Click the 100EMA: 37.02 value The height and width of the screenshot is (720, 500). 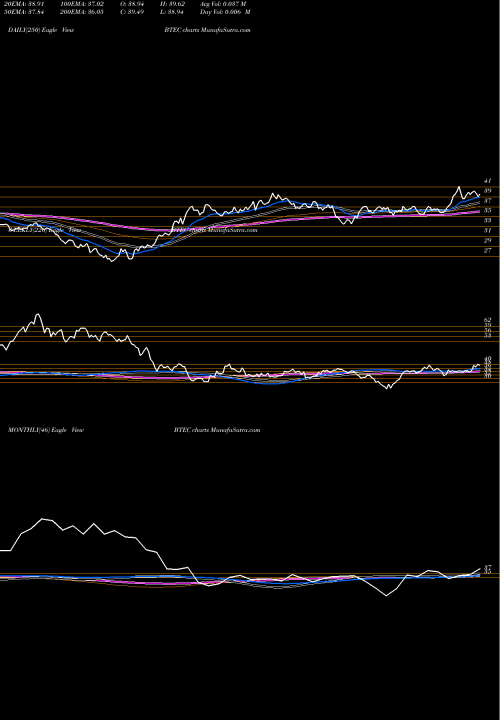pos(82,4)
